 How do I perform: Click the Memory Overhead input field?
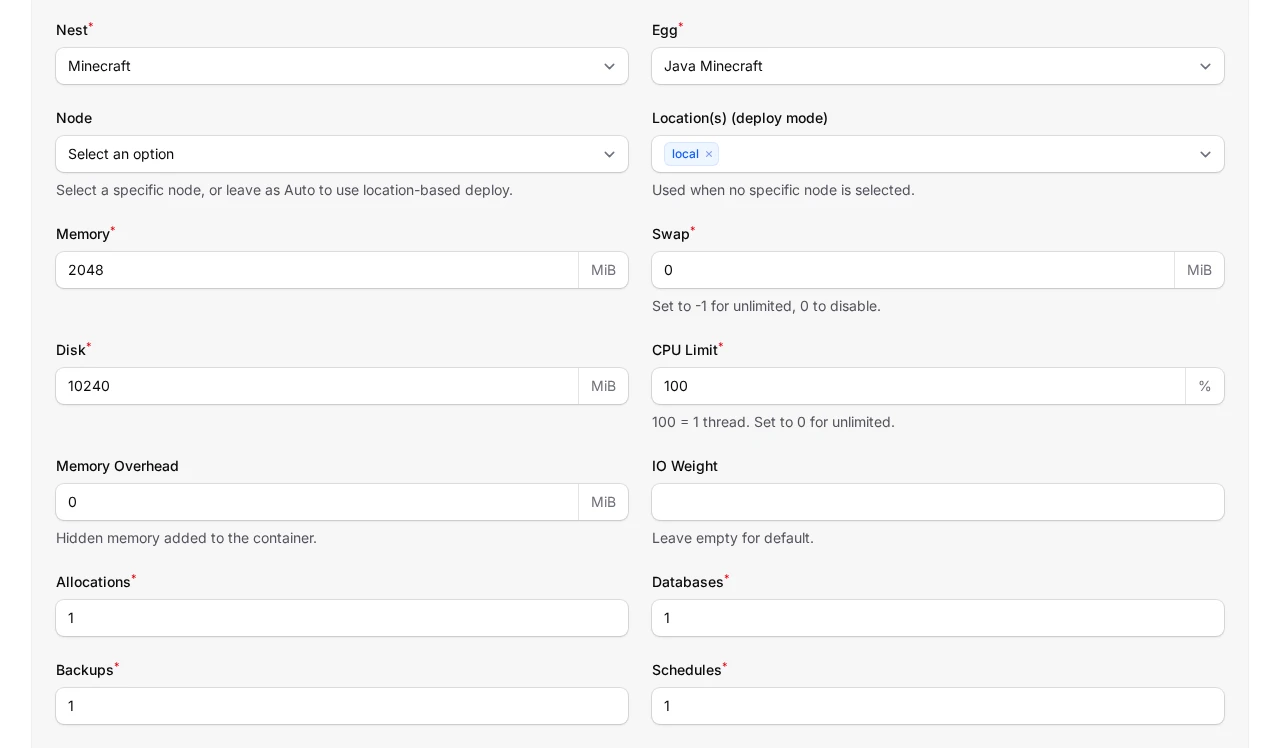(x=317, y=502)
